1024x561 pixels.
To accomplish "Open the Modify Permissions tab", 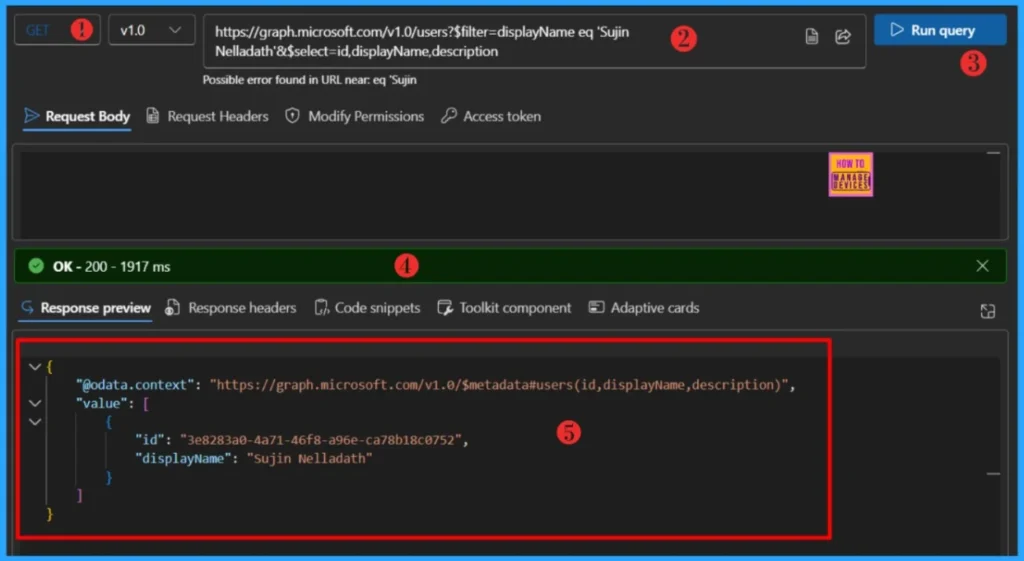I will click(x=355, y=116).
